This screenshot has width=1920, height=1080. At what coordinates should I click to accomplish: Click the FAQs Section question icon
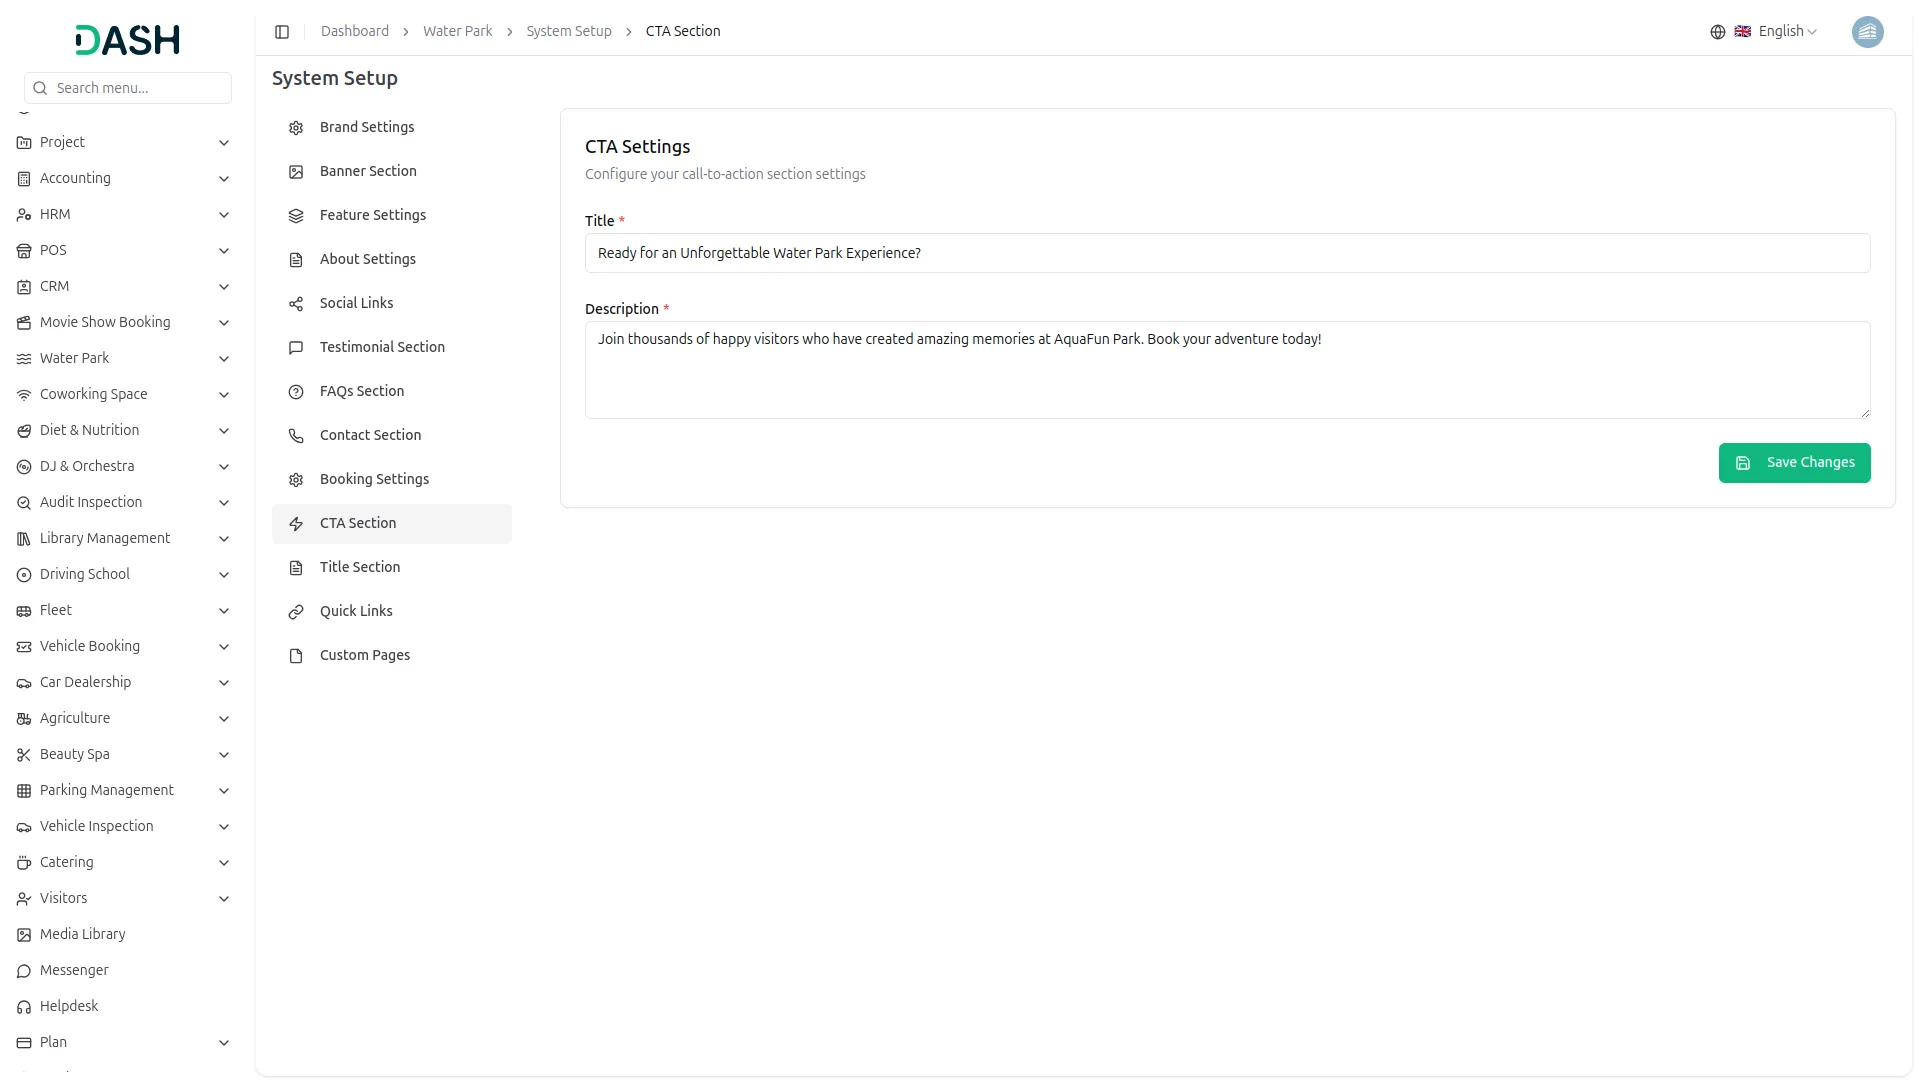pyautogui.click(x=296, y=392)
